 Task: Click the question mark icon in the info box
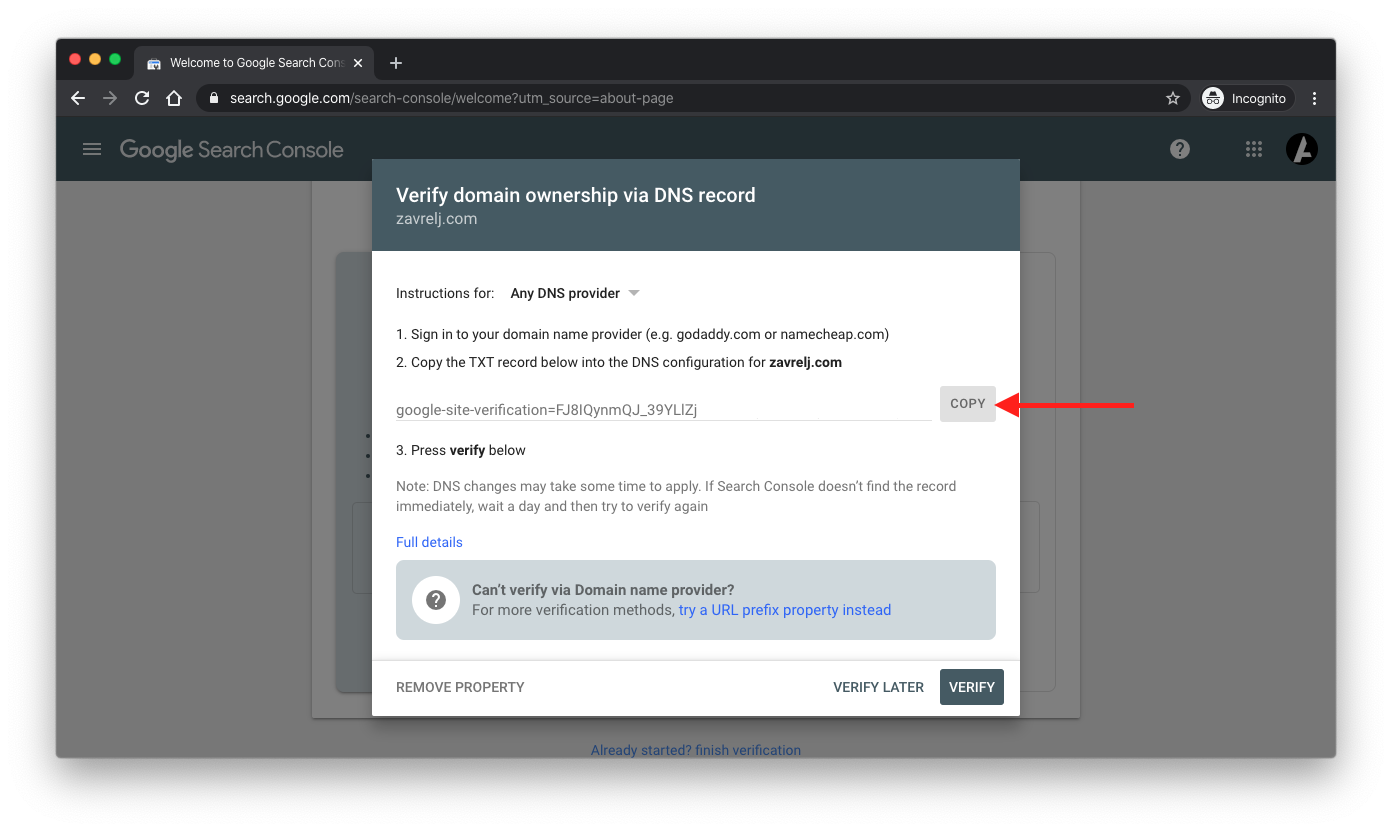pyautogui.click(x=435, y=600)
